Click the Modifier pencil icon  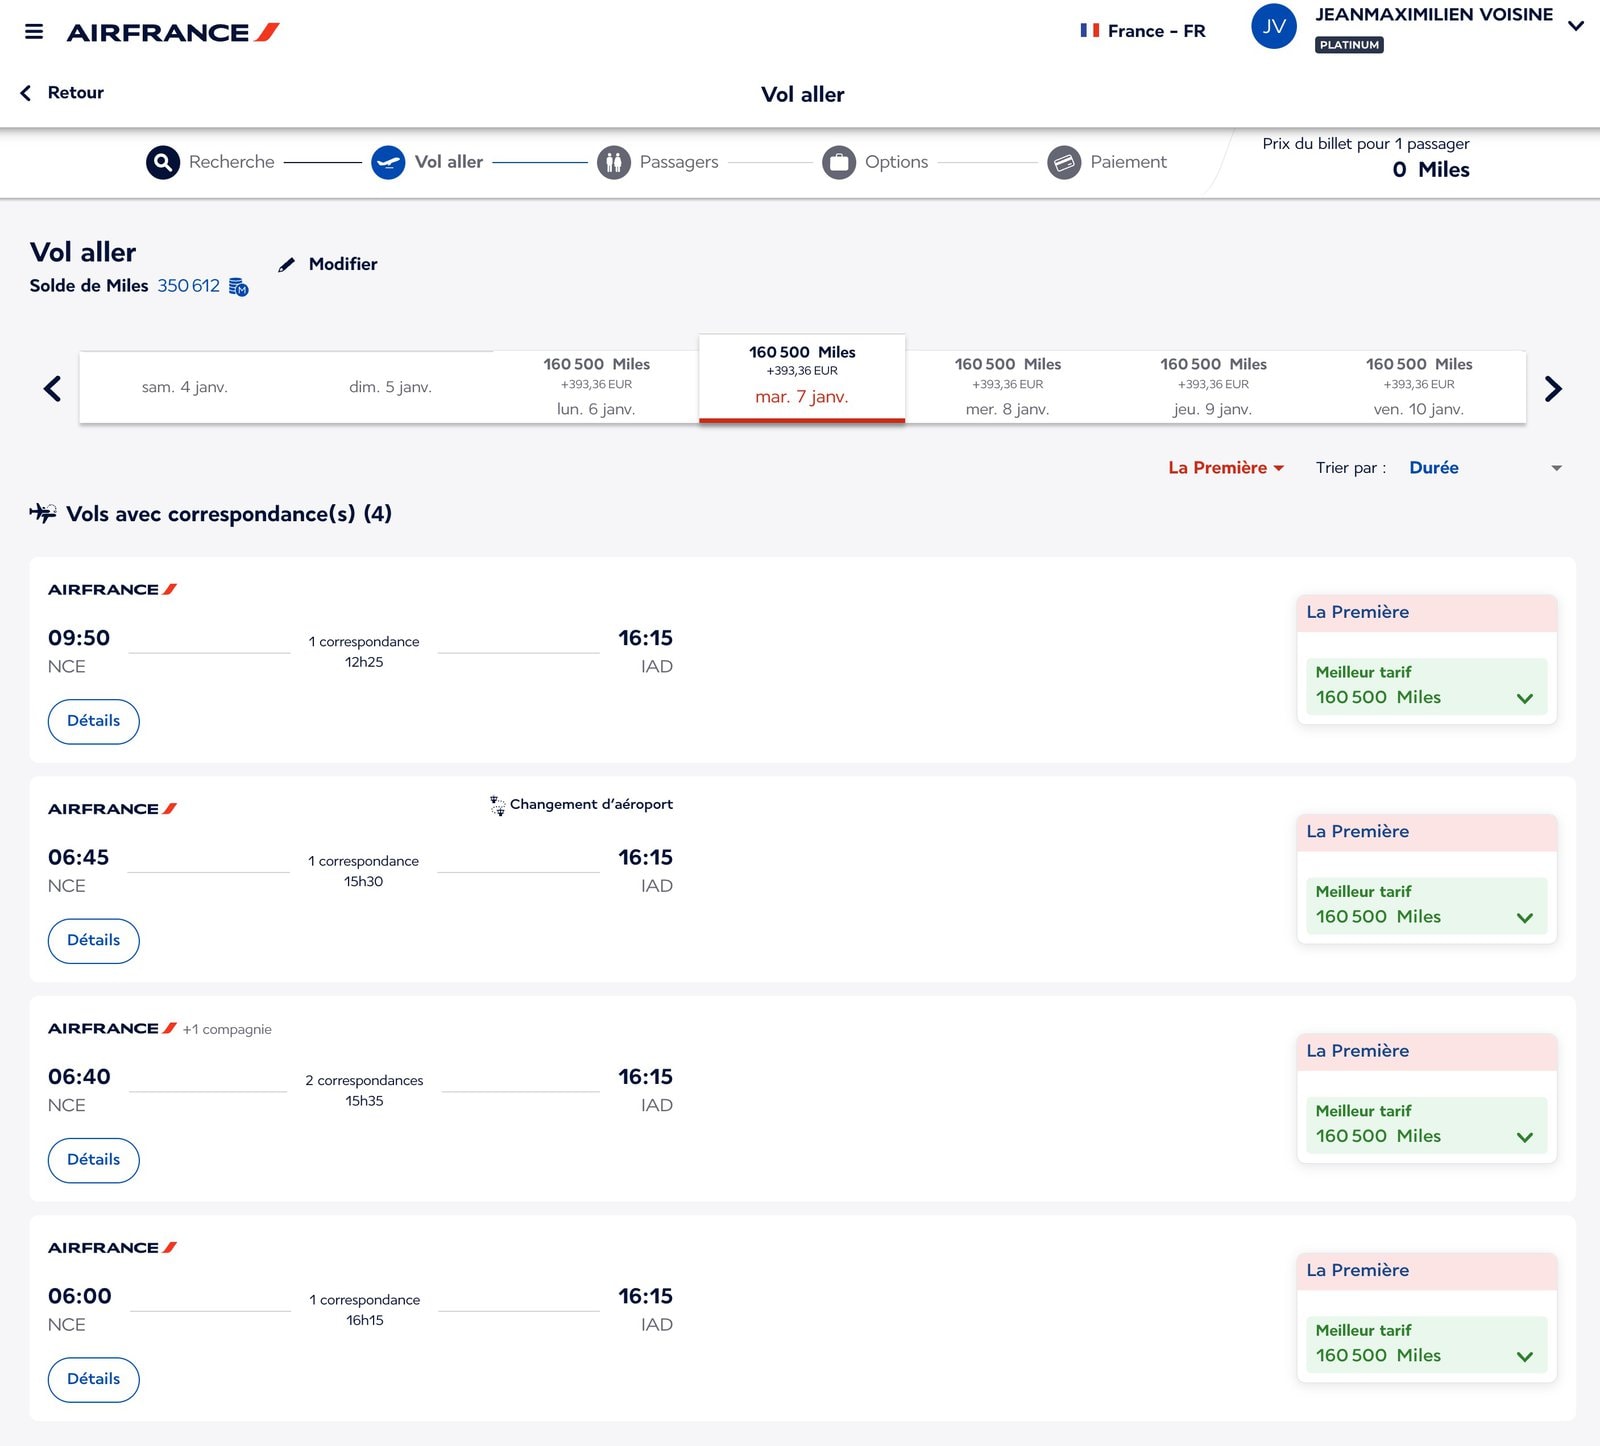pos(287,265)
